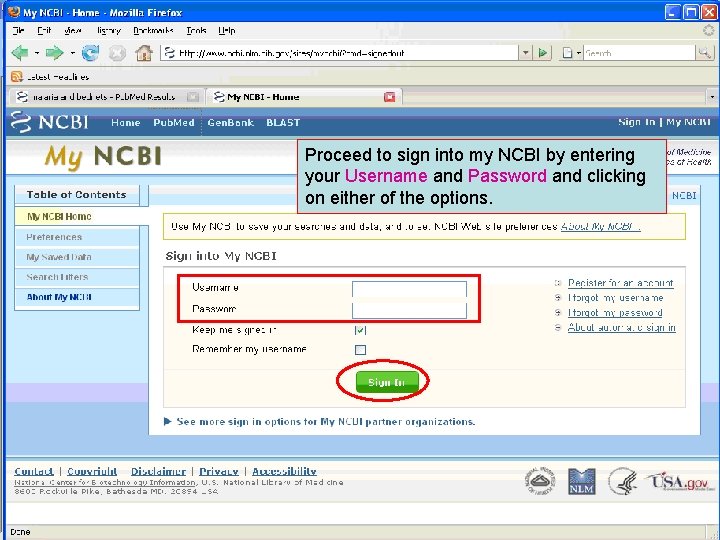Click the browser Search box field
This screenshot has width=720, height=540.
click(x=639, y=53)
